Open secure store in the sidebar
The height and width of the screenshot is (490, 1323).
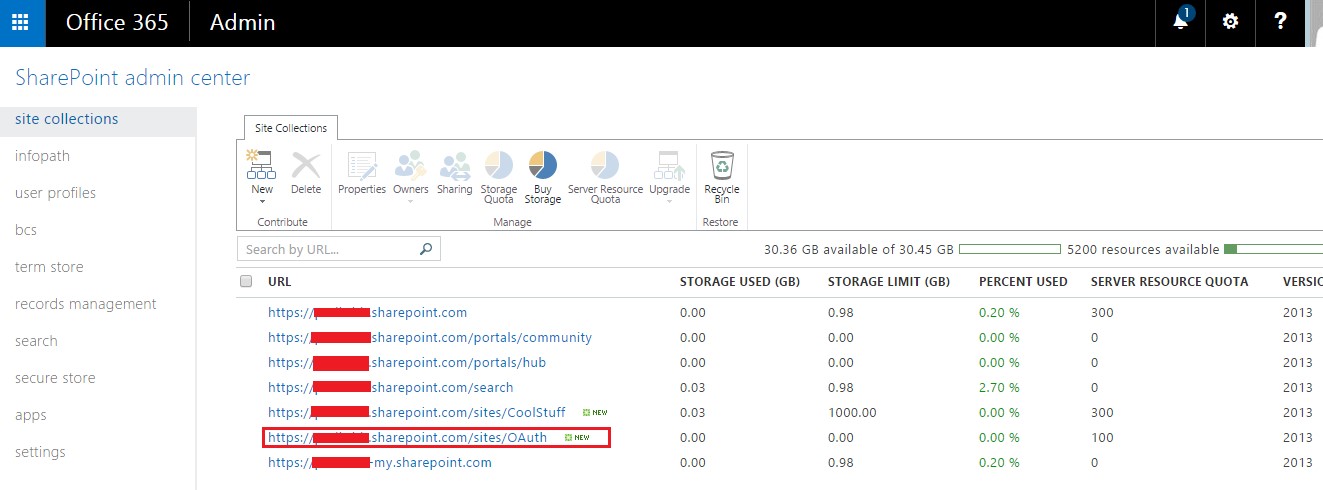click(x=55, y=378)
